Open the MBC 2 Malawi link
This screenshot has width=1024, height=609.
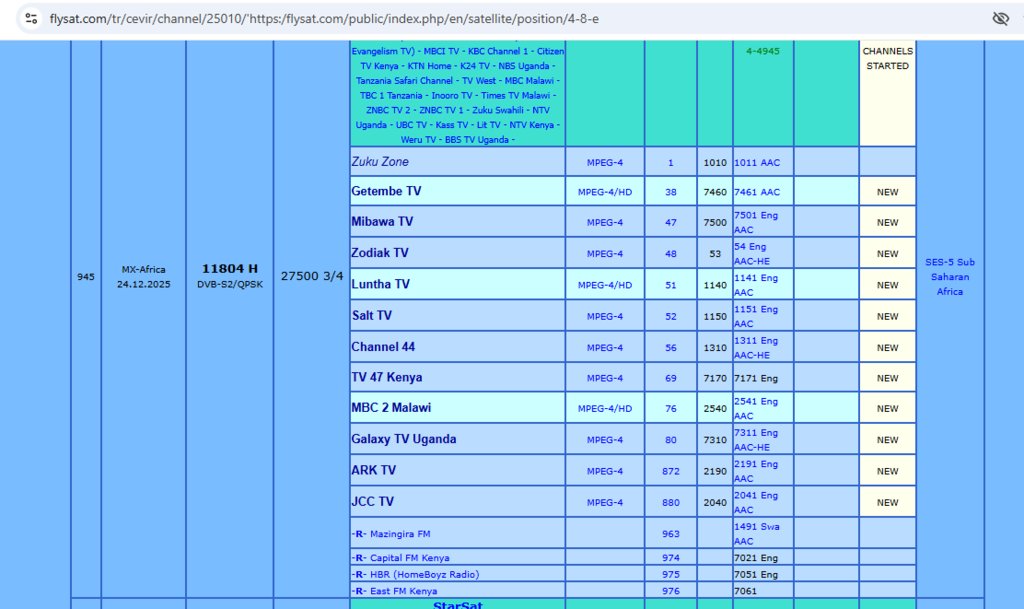[x=391, y=408]
